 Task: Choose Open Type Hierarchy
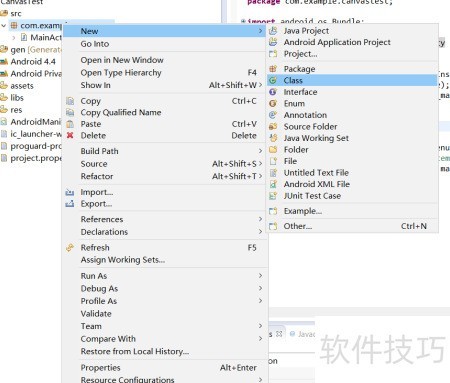(165, 73)
